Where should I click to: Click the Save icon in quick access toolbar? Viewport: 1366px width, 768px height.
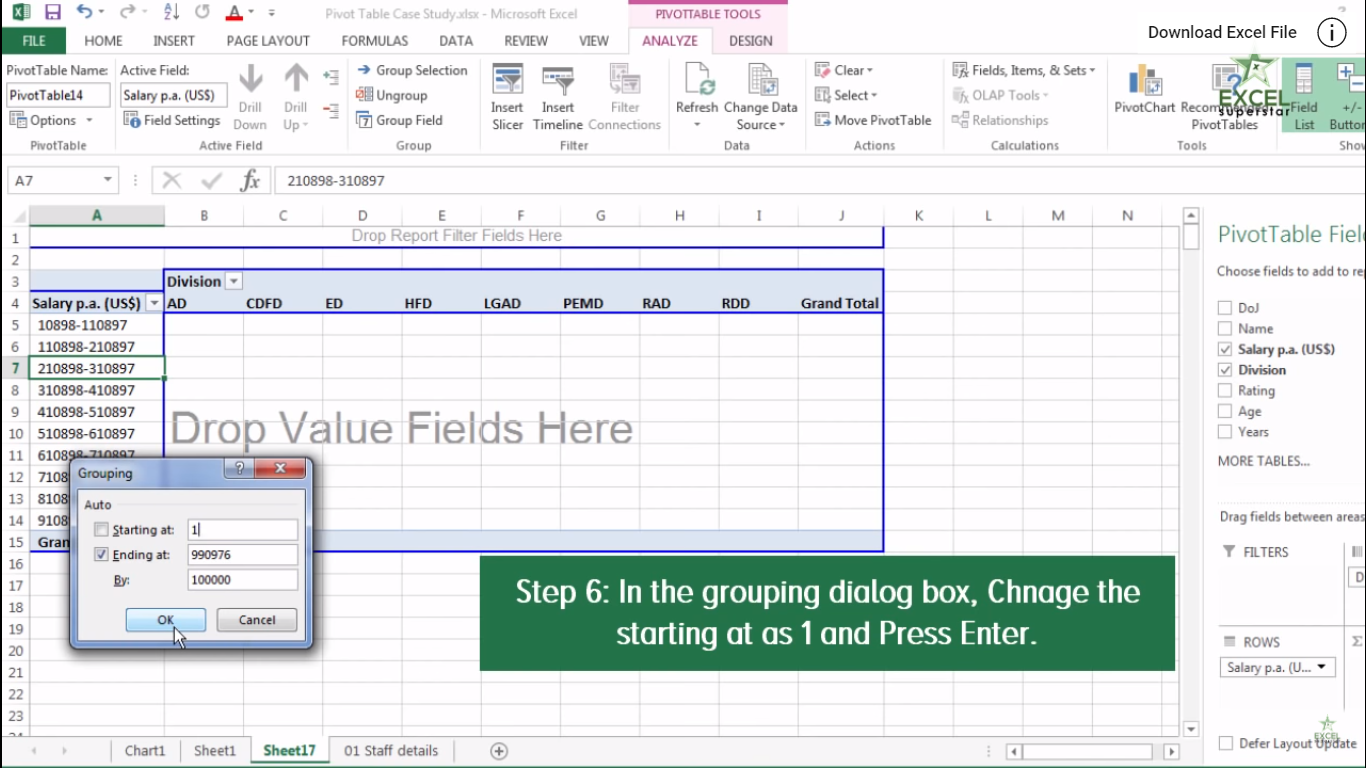(x=53, y=13)
